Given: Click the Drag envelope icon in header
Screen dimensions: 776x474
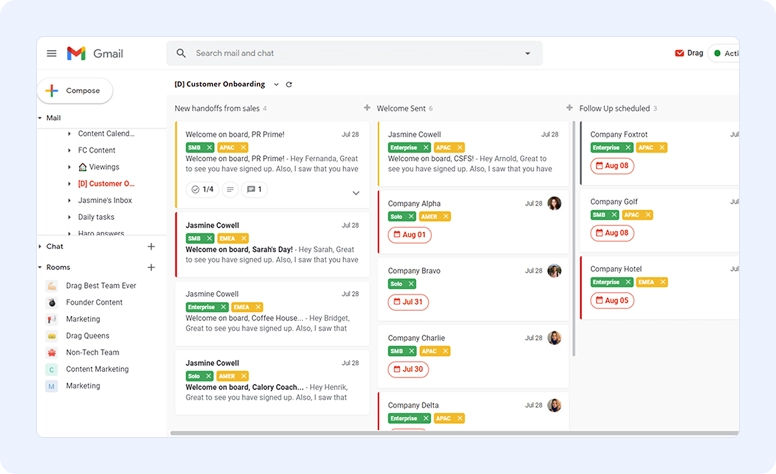Looking at the screenshot, I should (680, 53).
